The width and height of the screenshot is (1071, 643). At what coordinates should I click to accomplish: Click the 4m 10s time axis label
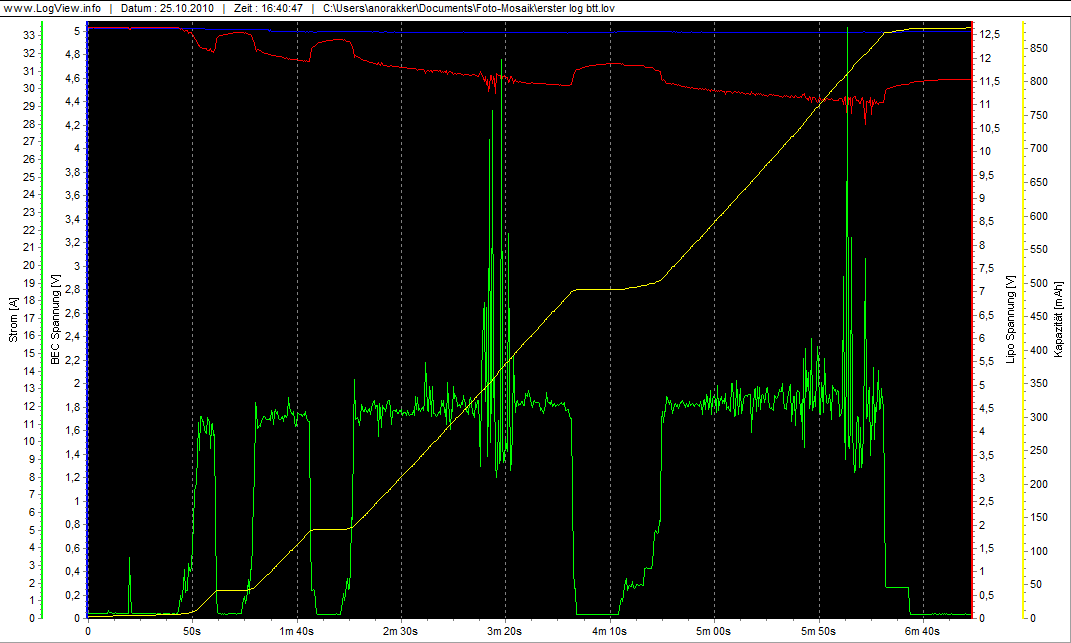click(x=610, y=631)
